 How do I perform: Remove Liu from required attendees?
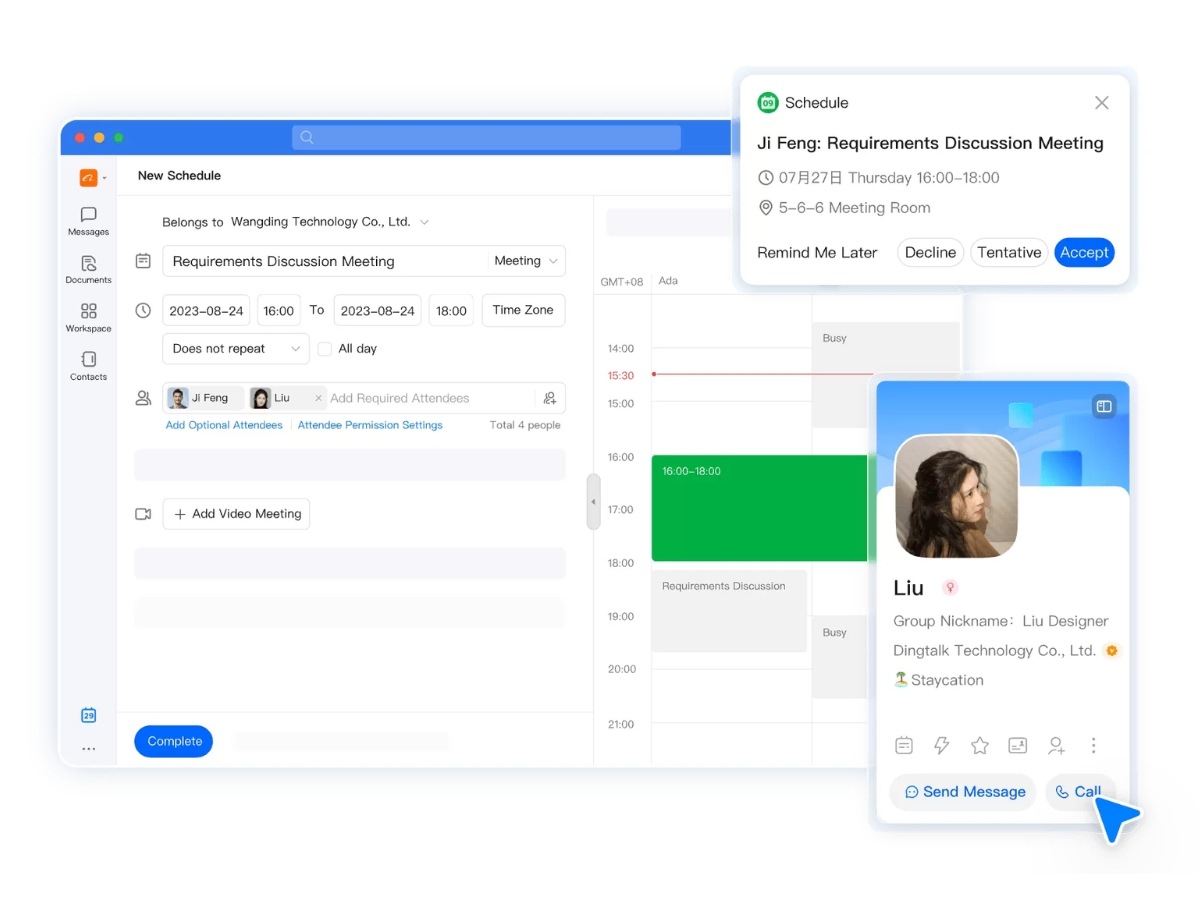(319, 398)
